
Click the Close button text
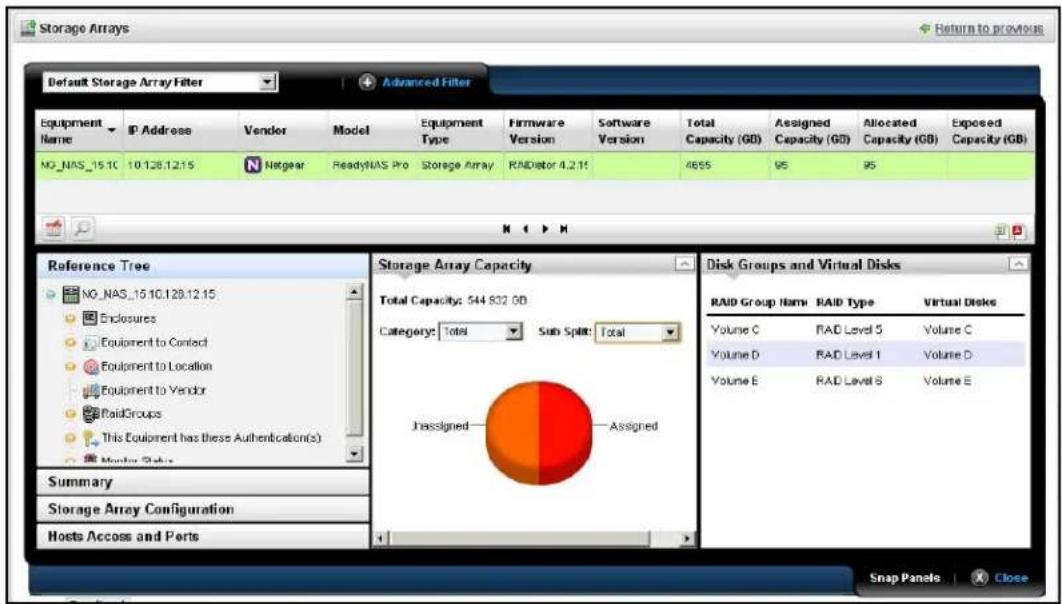[1010, 578]
